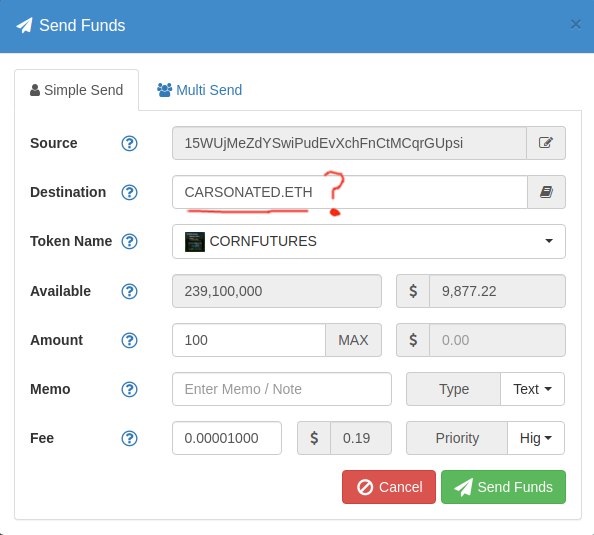This screenshot has height=535, width=594.
Task: Click the fee amount input field
Action: [227, 438]
